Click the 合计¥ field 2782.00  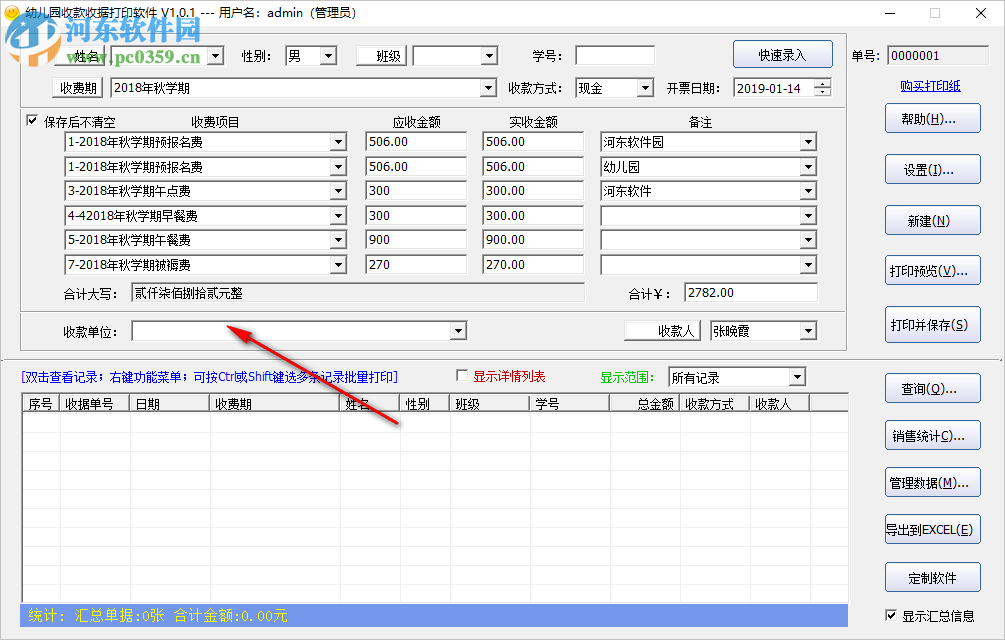[751, 293]
